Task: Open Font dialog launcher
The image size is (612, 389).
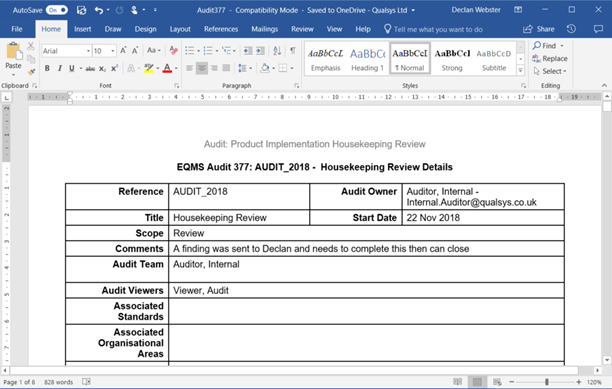Action: 176,85
